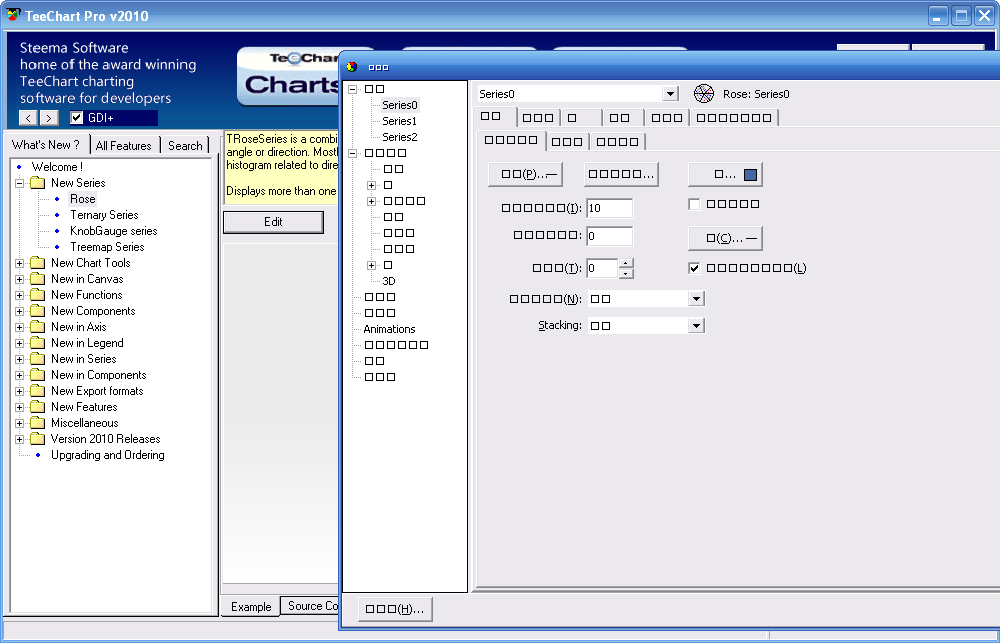Click the Rose series icon beside Rose: Series0

tap(703, 94)
